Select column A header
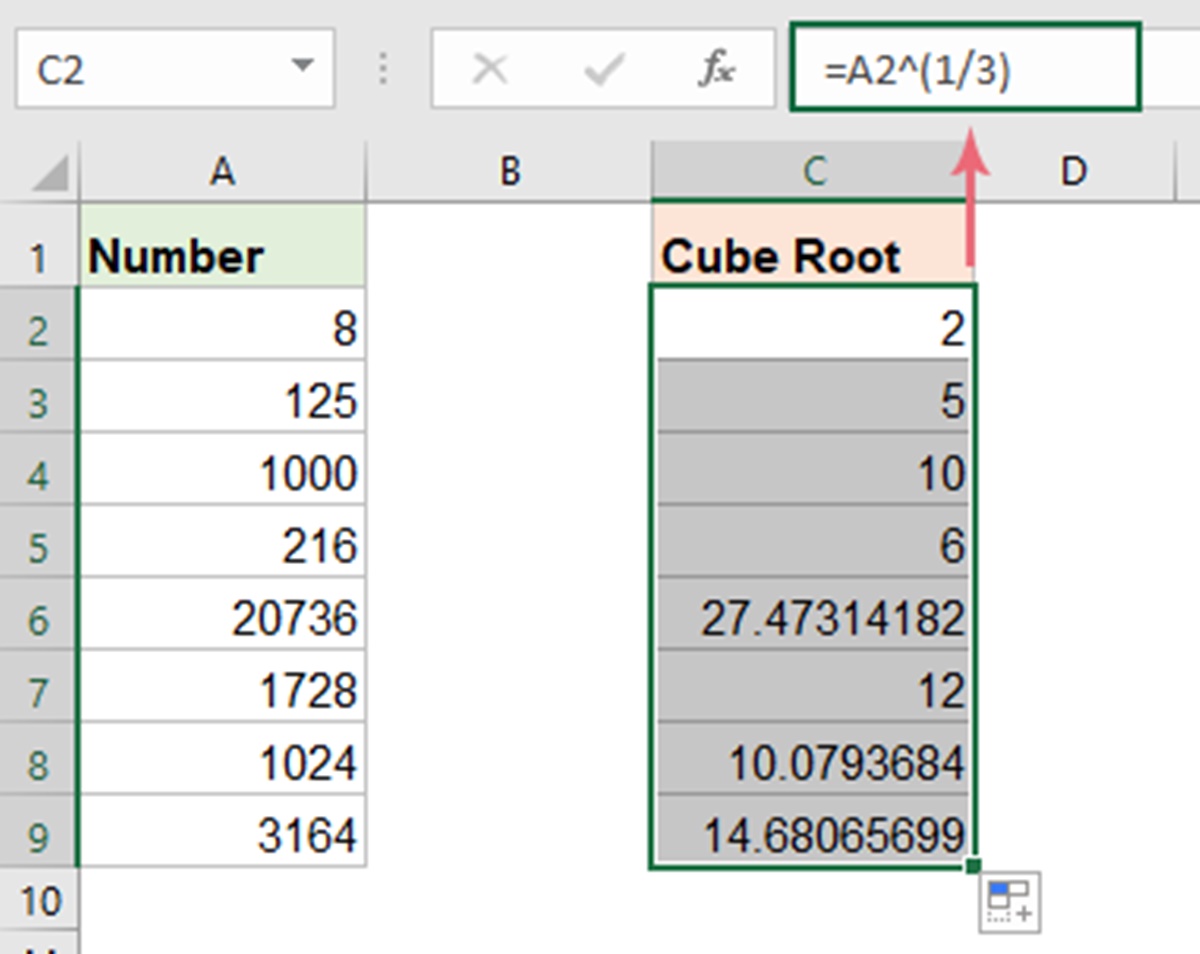Image resolution: width=1200 pixels, height=954 pixels. pyautogui.click(x=222, y=172)
